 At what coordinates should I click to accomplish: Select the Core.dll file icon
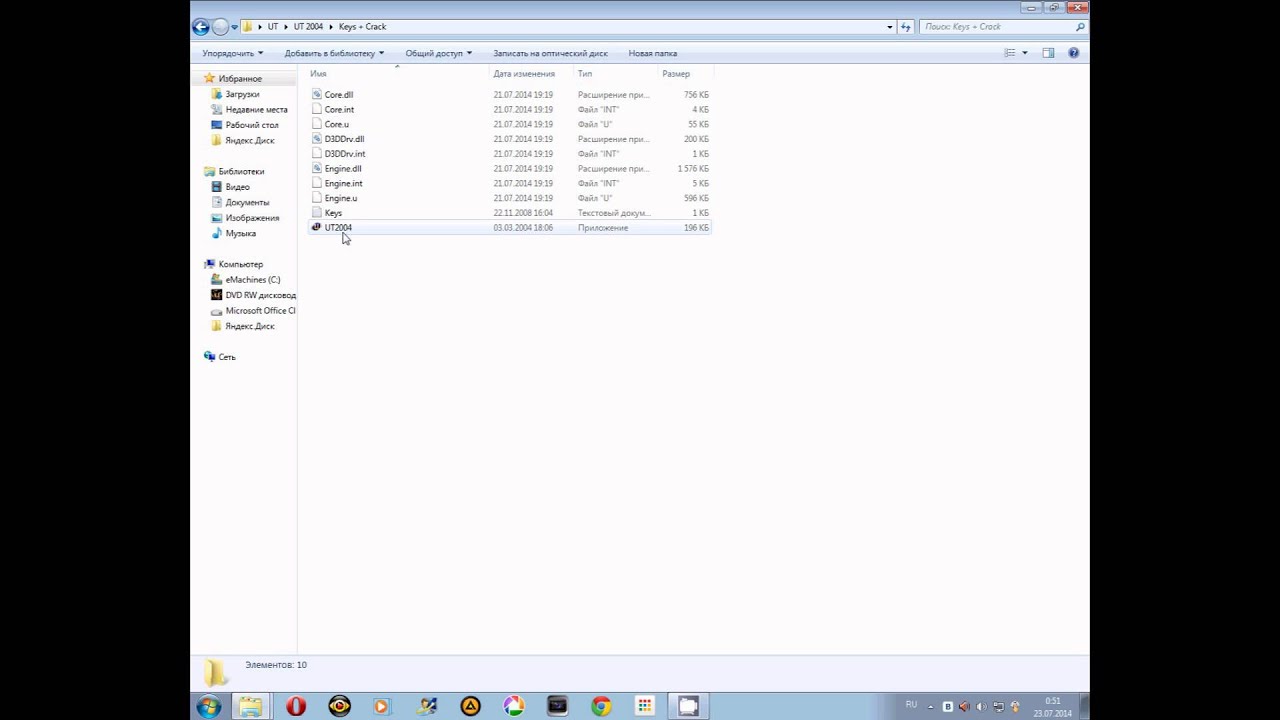[x=317, y=94]
